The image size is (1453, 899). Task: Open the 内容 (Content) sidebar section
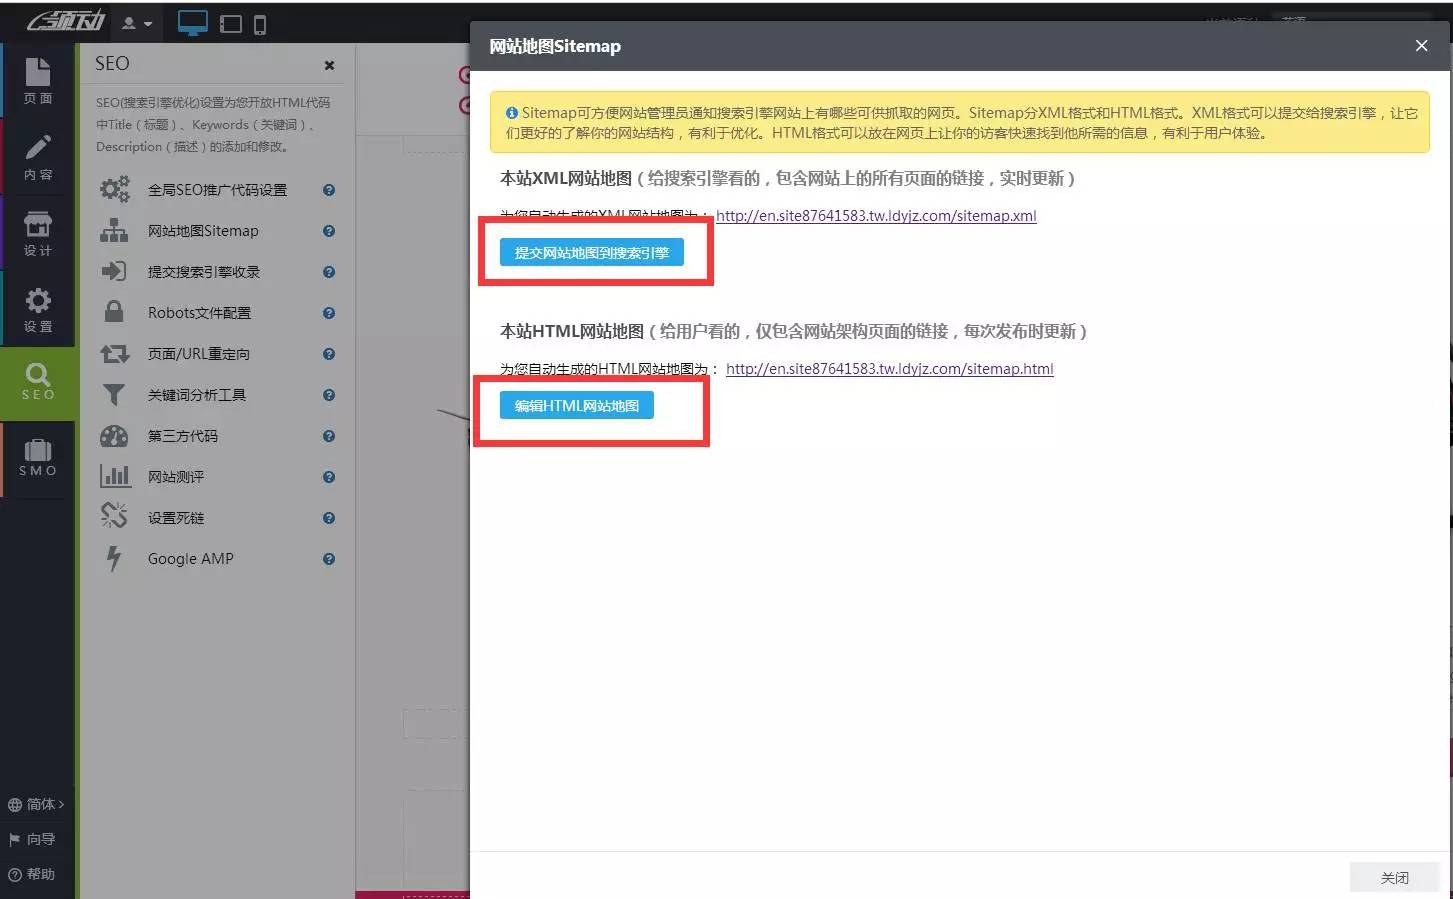pos(38,157)
